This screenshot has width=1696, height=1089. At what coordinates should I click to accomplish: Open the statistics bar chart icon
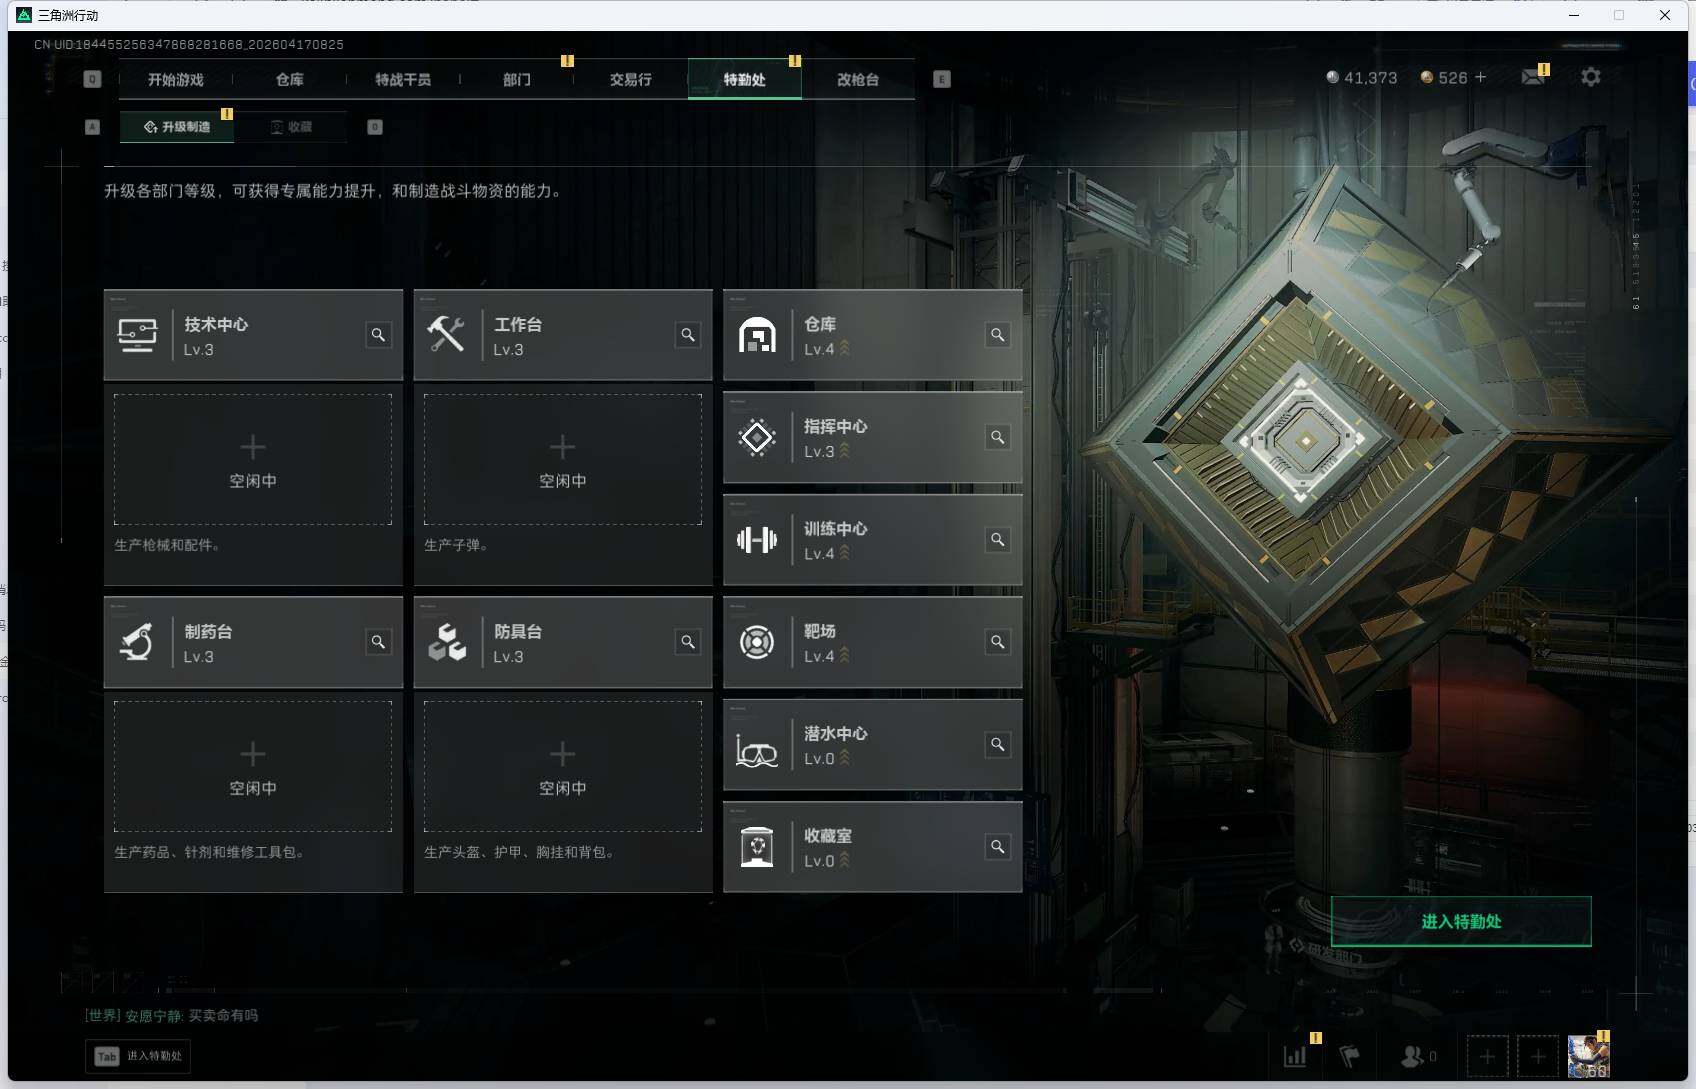1295,1056
